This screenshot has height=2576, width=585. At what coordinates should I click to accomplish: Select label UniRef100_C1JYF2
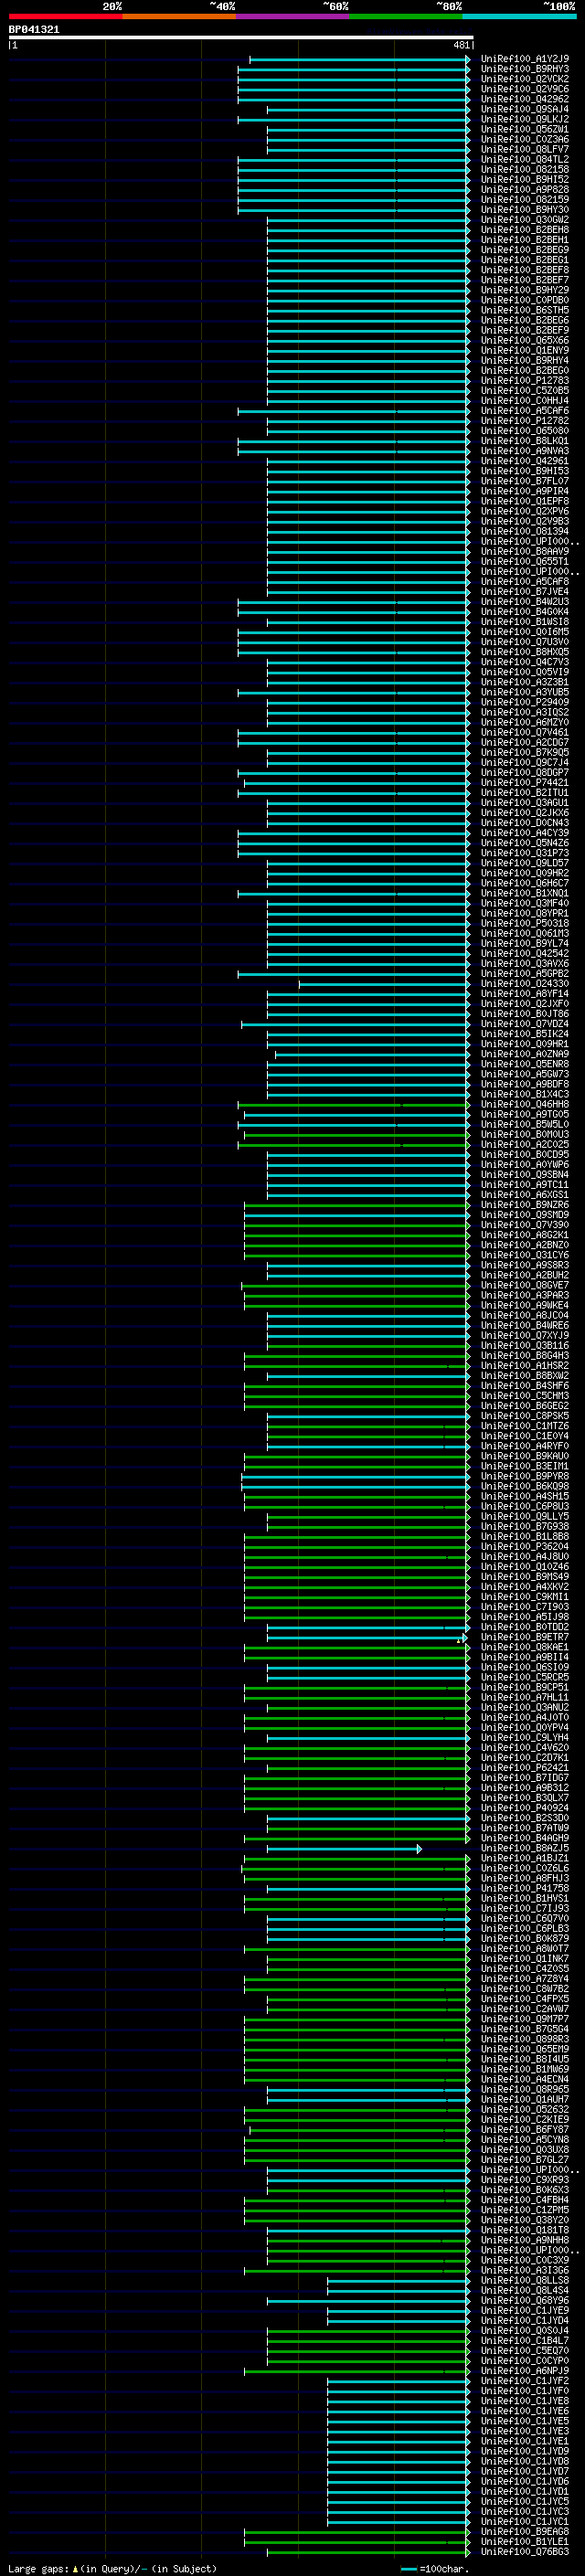point(525,2381)
